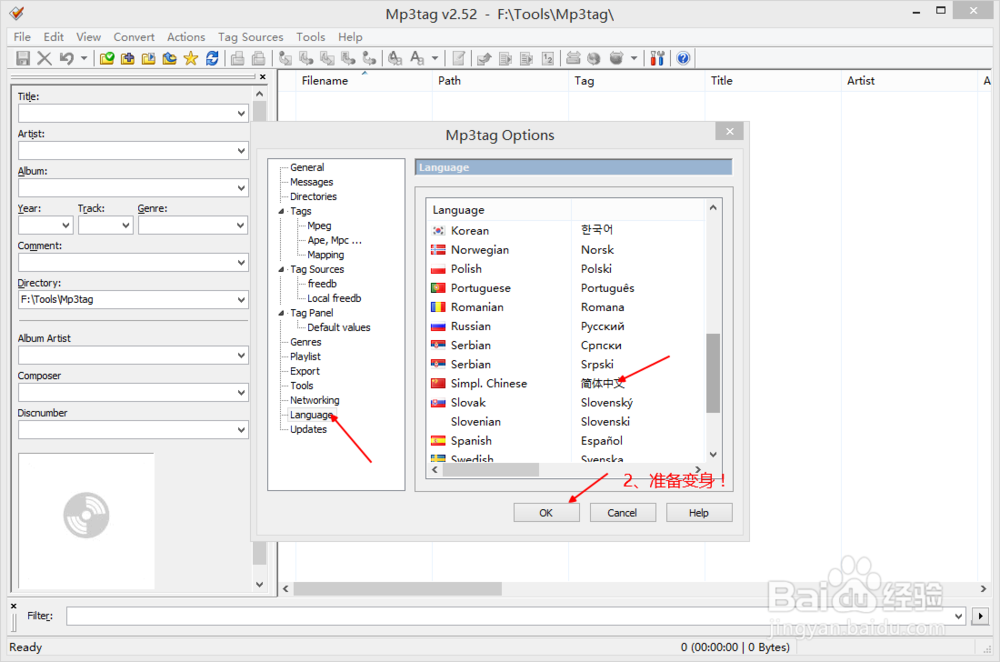Close the tag panel with its small x
Image resolution: width=1000 pixels, height=662 pixels.
[263, 77]
